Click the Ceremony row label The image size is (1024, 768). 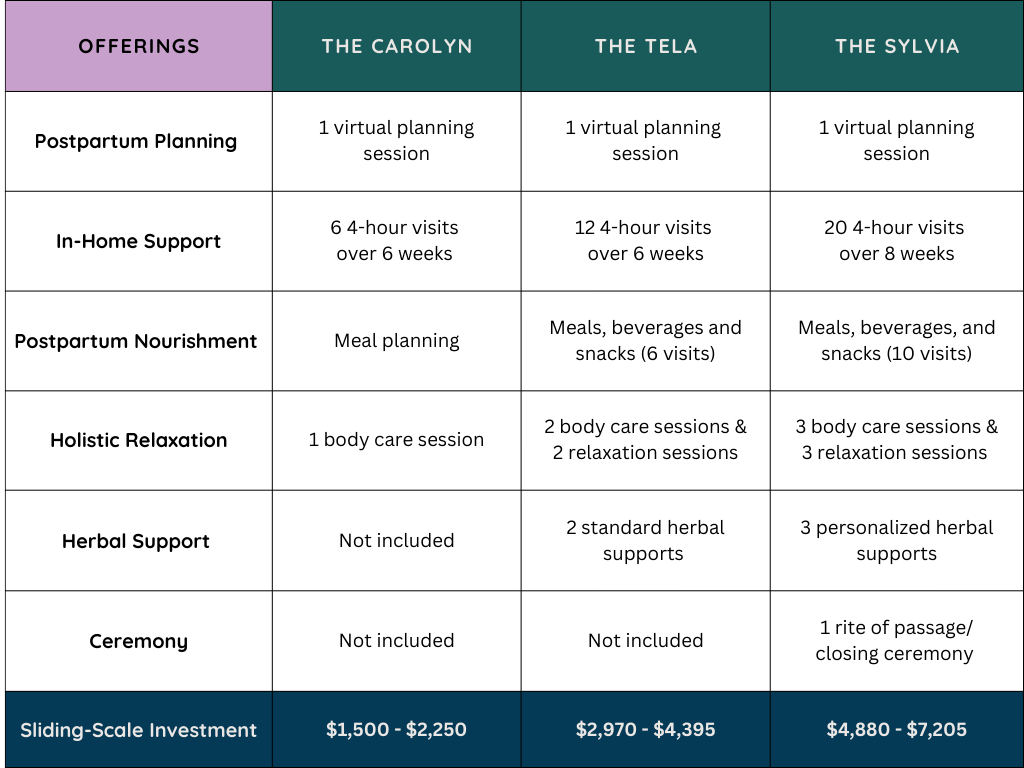pyautogui.click(x=138, y=641)
